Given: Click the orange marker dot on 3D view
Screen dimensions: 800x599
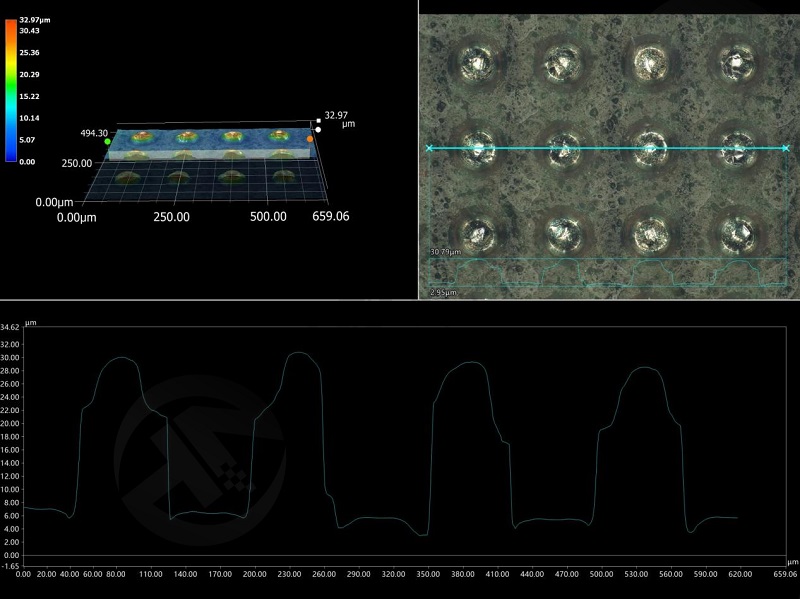Looking at the screenshot, I should click(310, 139).
